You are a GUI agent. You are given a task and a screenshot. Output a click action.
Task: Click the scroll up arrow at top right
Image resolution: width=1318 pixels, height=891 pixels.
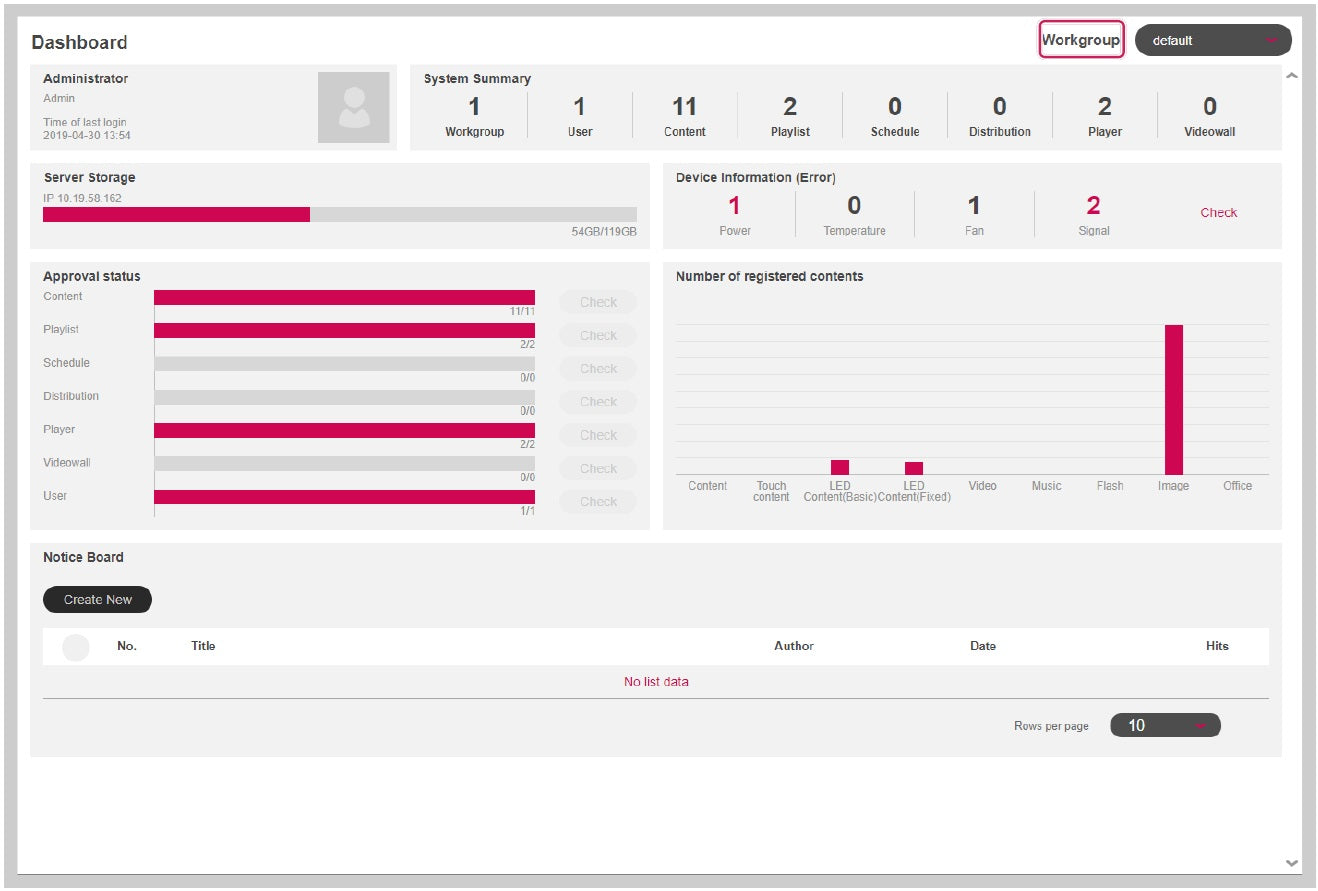[x=1291, y=76]
